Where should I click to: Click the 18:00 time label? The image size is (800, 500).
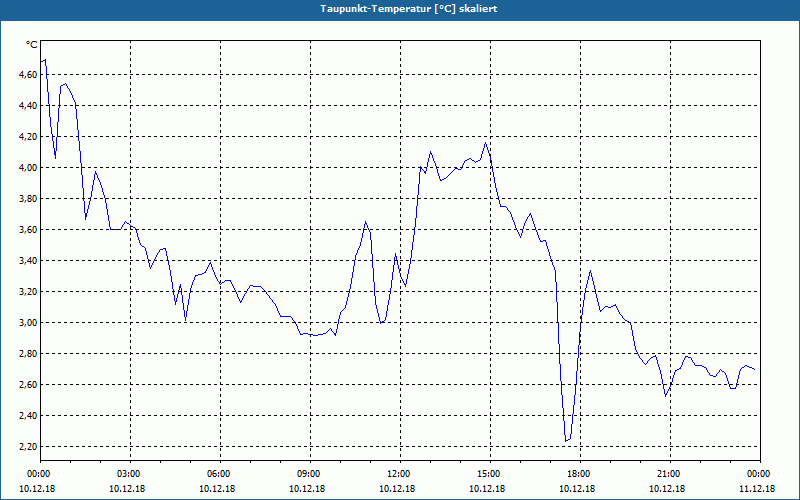click(x=581, y=474)
